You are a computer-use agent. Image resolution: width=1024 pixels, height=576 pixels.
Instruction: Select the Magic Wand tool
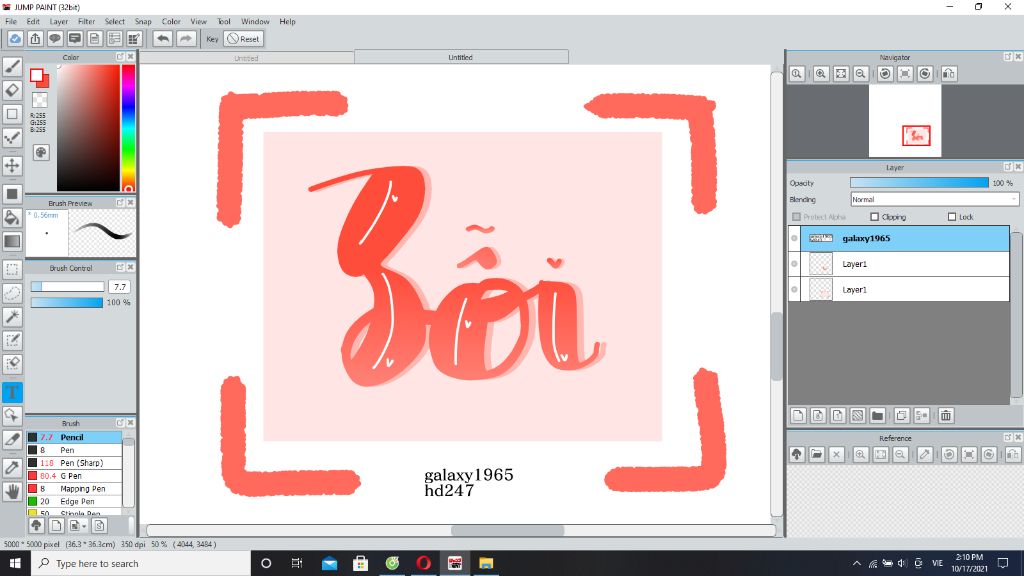click(x=12, y=317)
